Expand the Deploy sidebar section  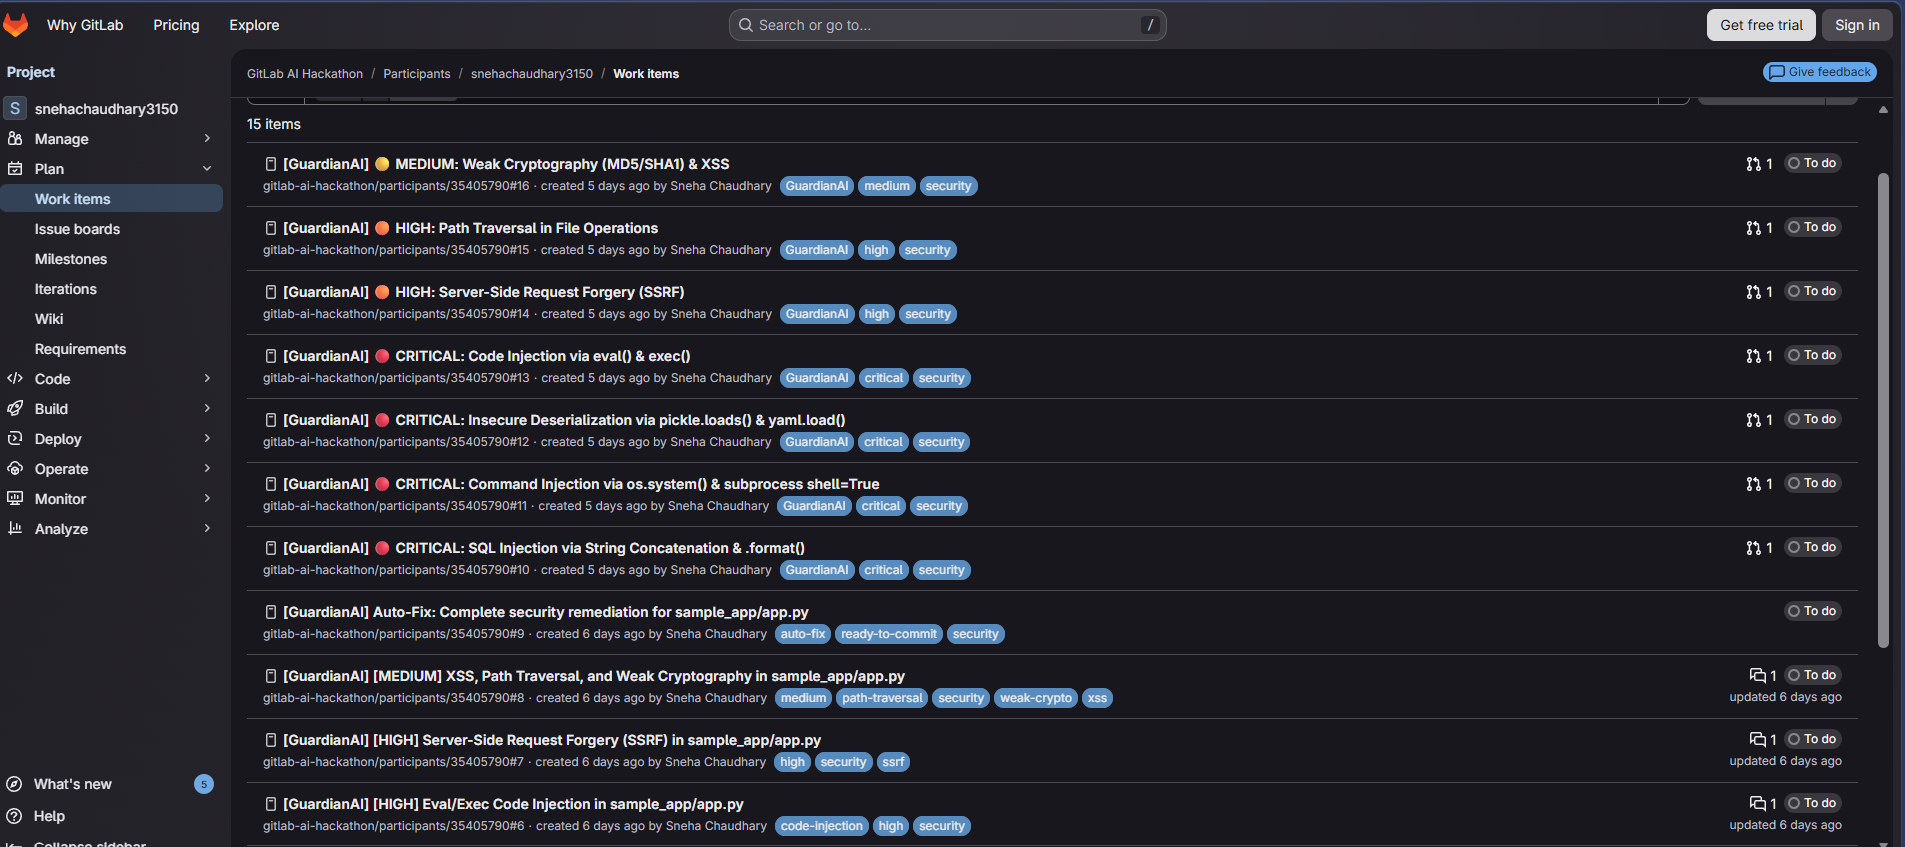tap(207, 439)
